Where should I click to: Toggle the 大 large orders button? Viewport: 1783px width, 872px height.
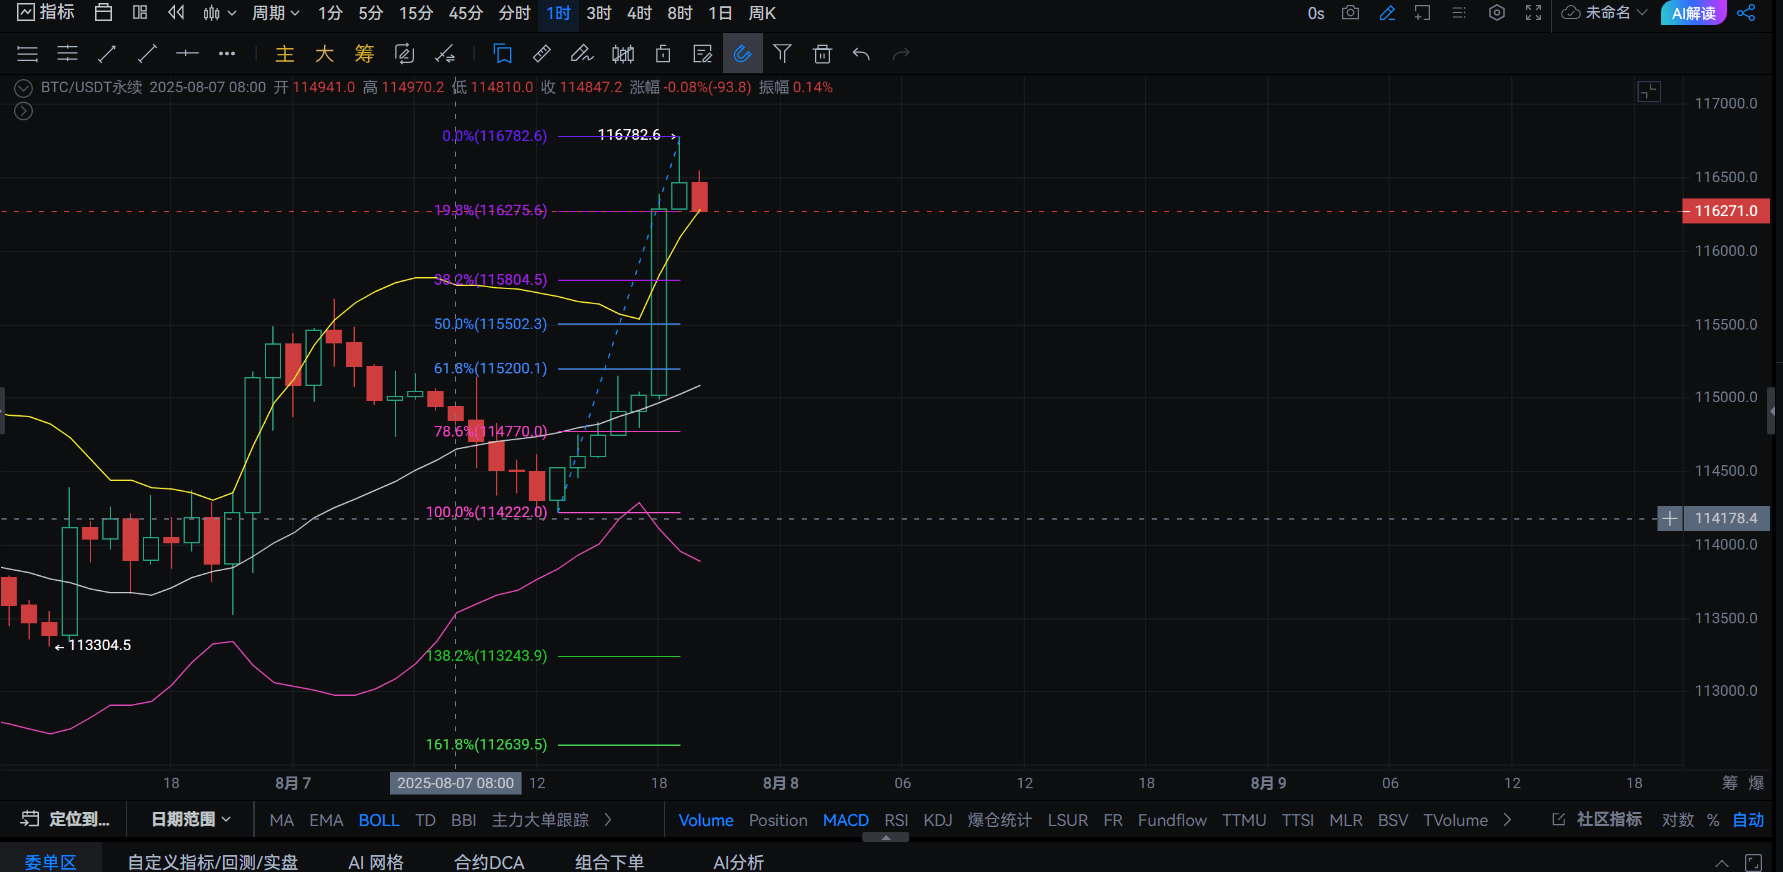[324, 54]
